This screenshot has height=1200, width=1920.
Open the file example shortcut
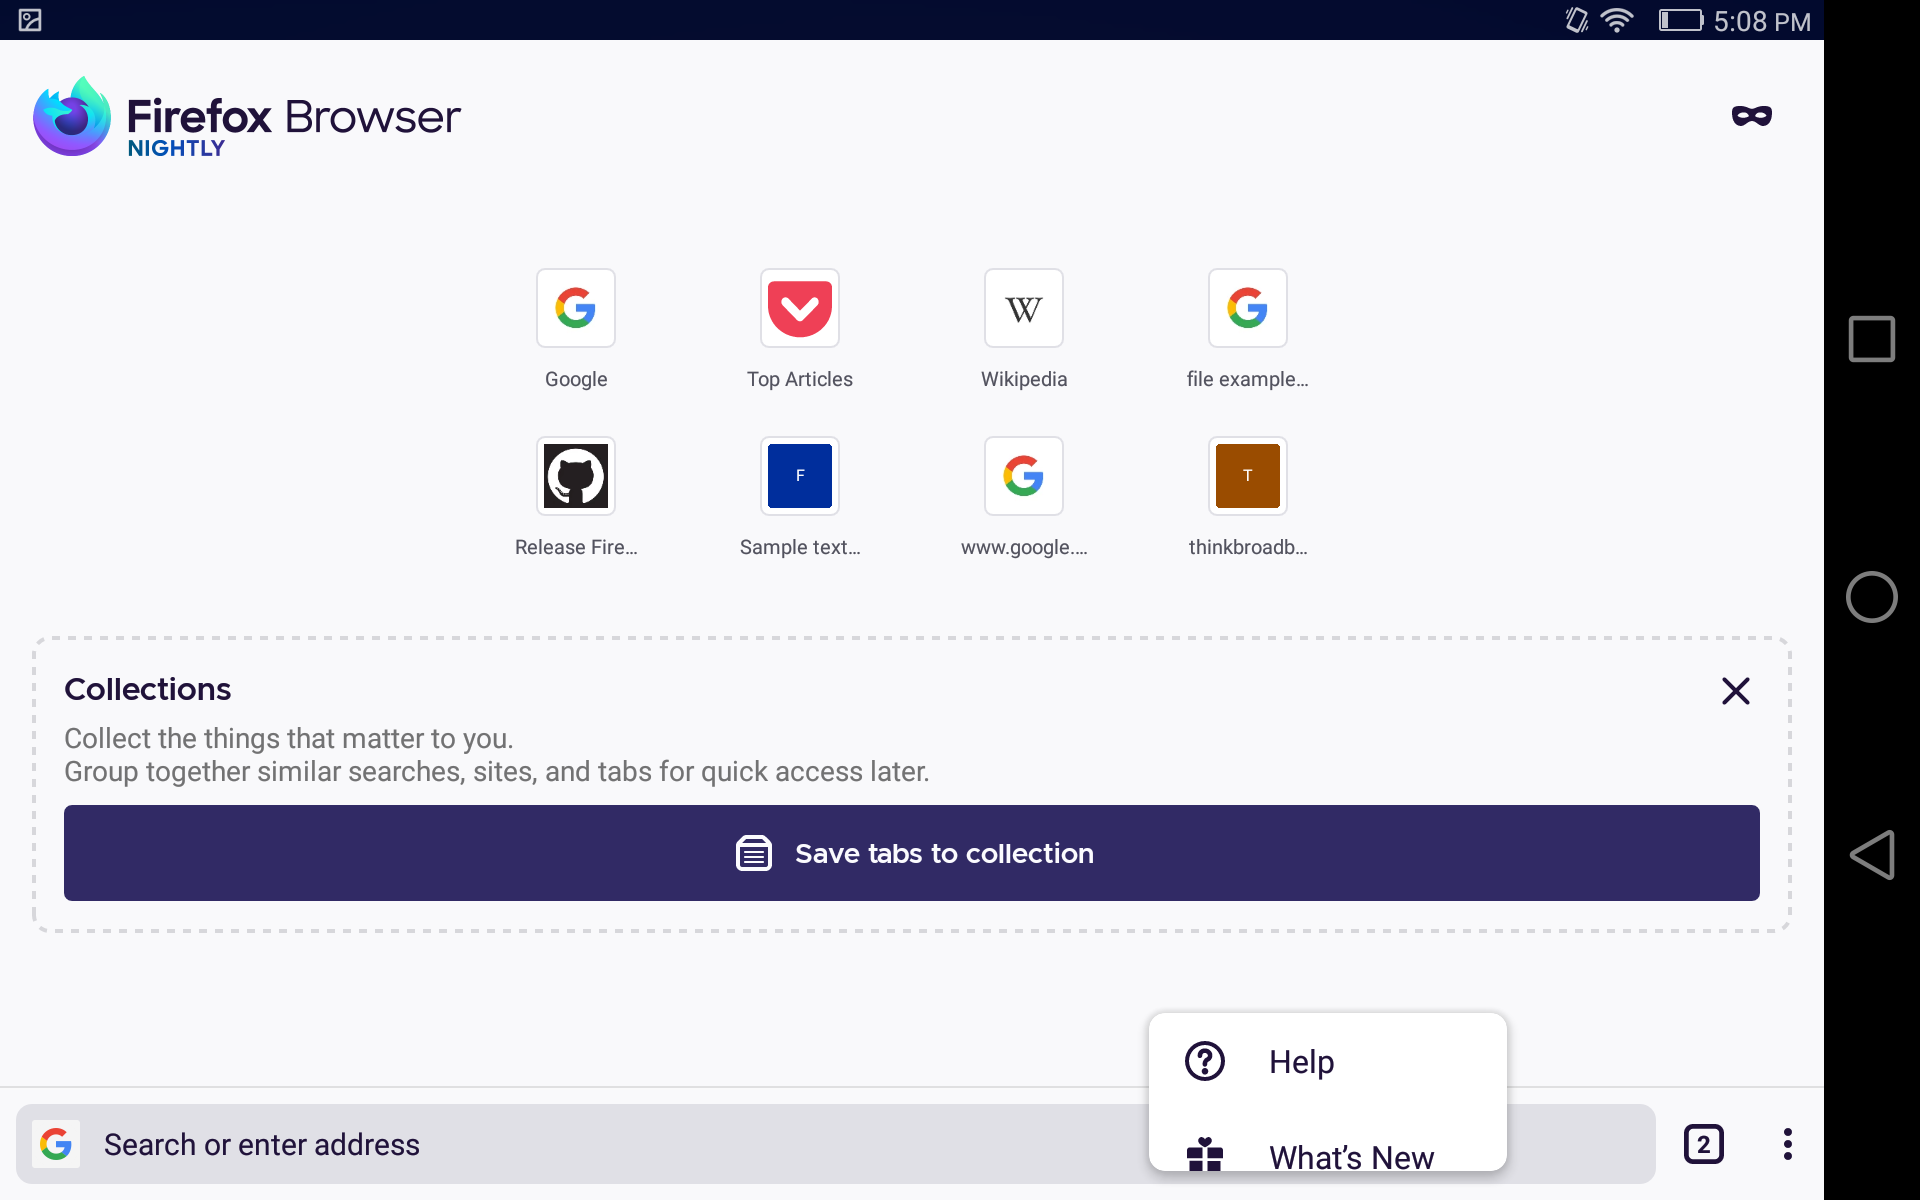pos(1247,308)
